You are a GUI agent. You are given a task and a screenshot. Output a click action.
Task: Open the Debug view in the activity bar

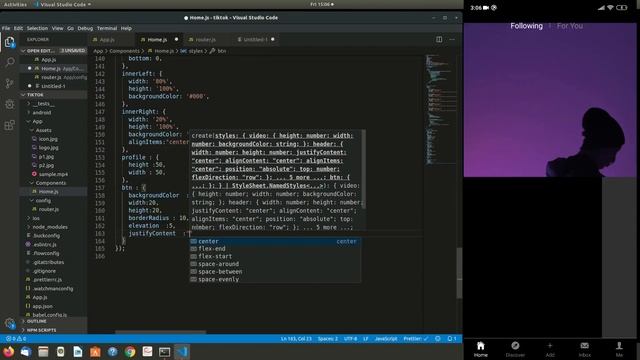coord(9,104)
